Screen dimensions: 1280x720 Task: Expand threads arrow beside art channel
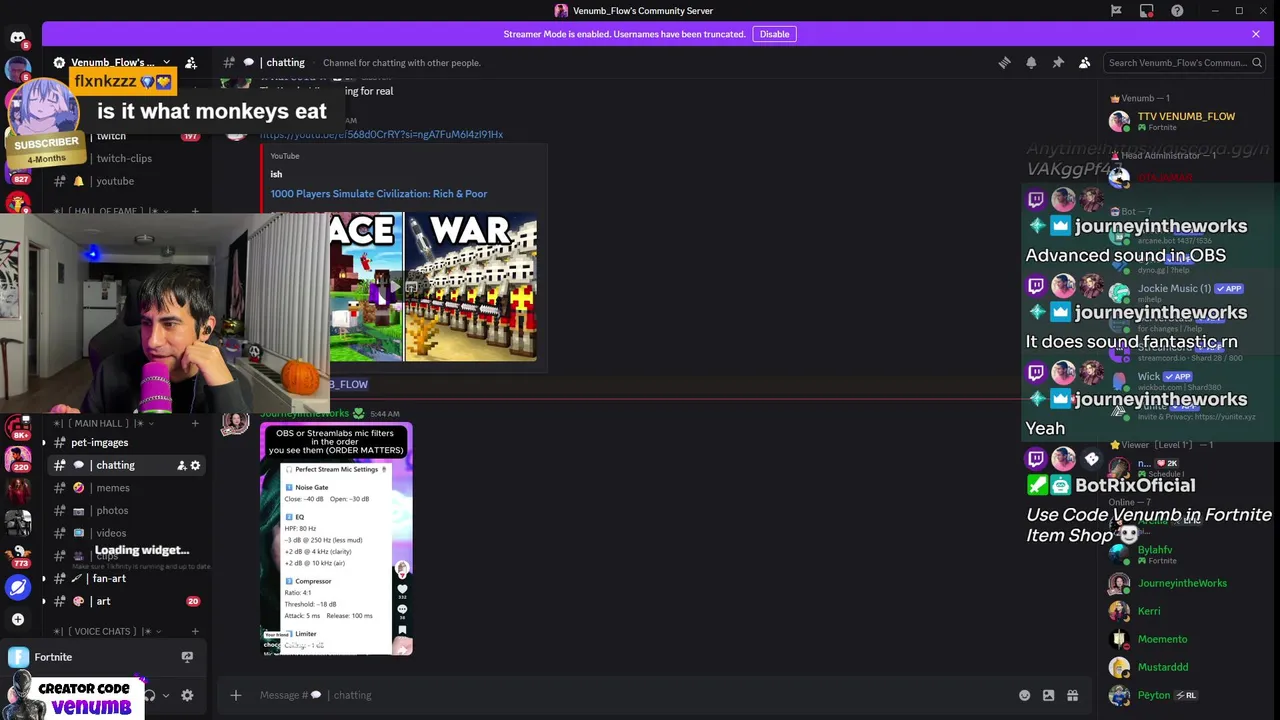pyautogui.click(x=43, y=601)
